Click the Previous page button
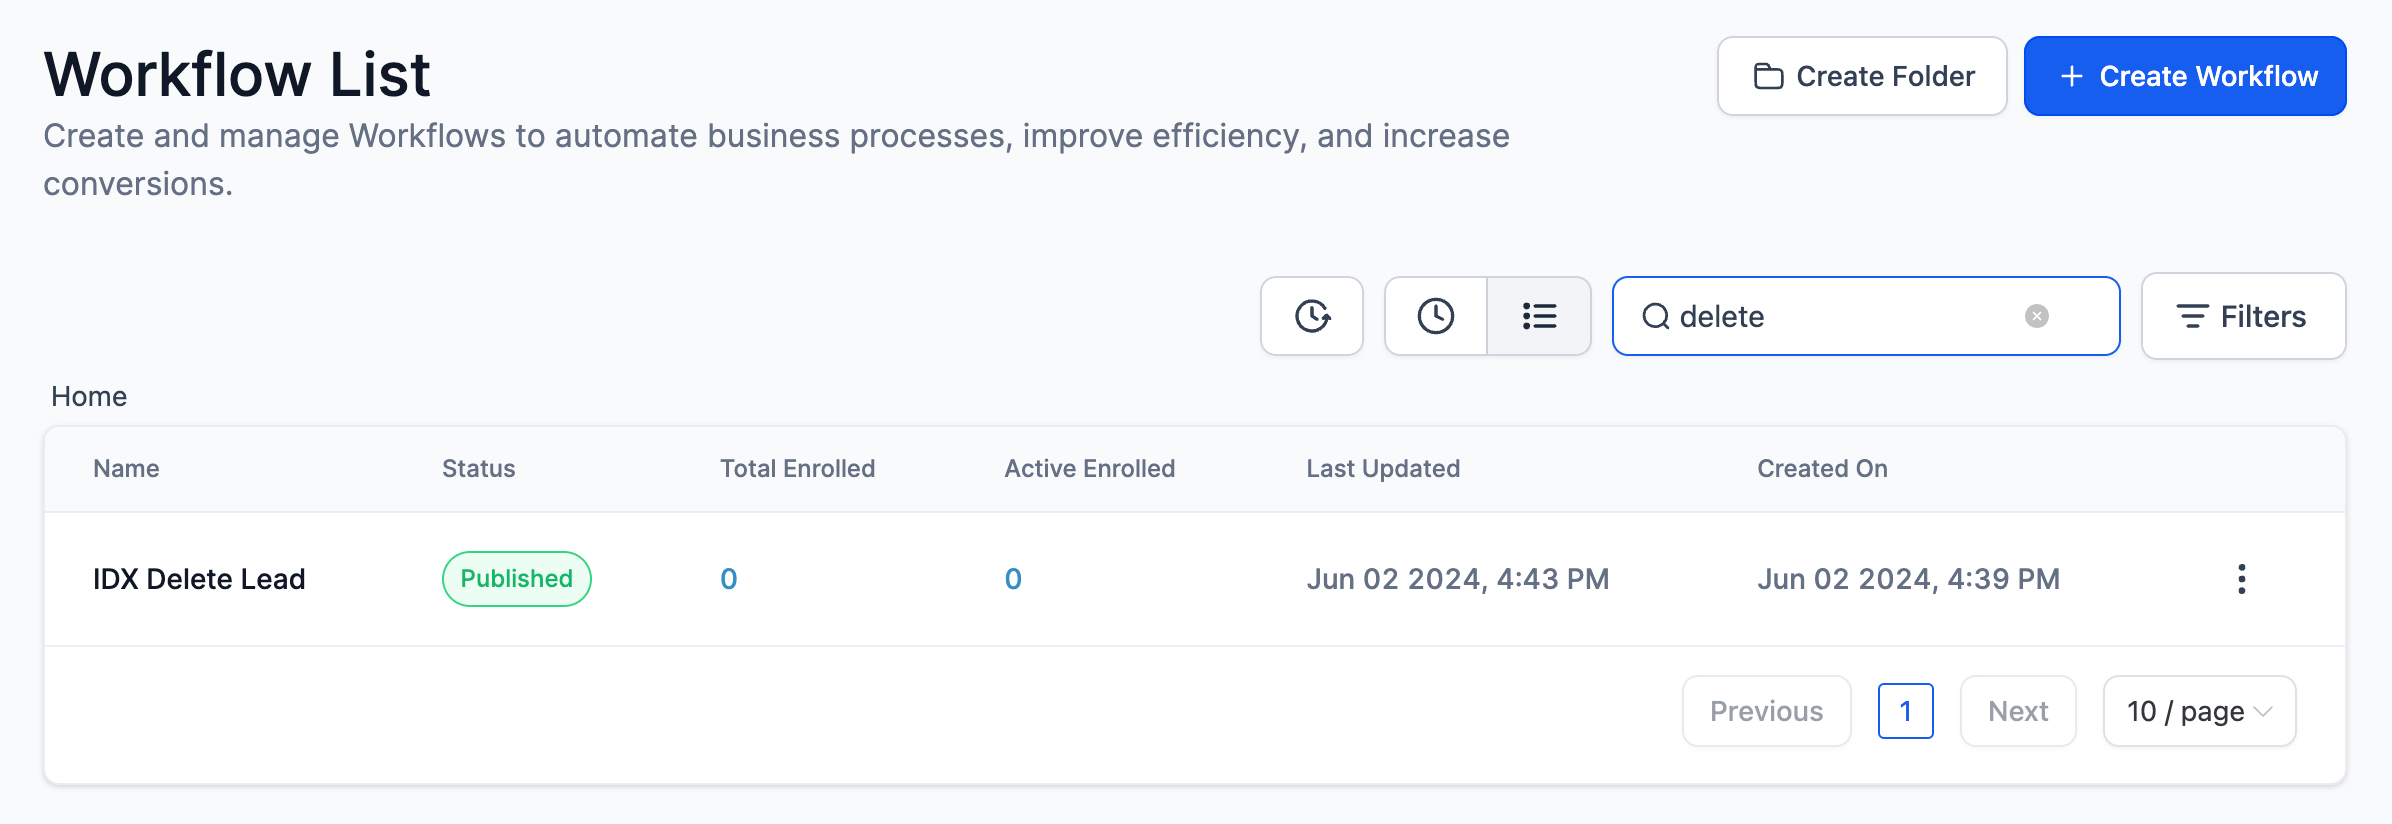 (x=1766, y=711)
